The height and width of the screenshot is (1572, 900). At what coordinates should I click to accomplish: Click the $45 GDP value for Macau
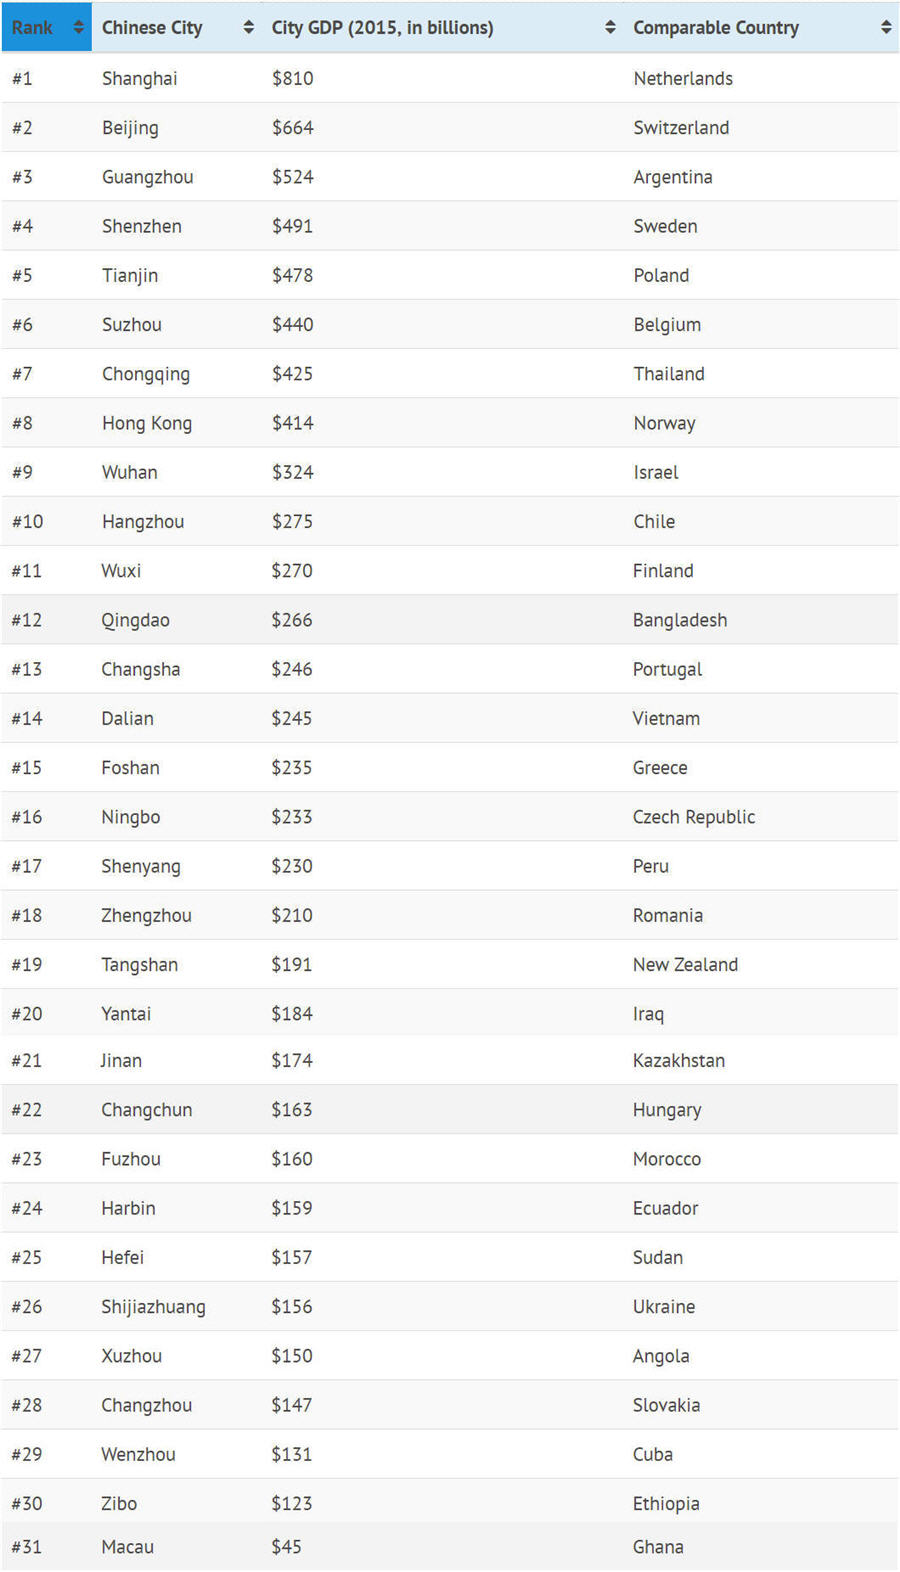click(x=286, y=1547)
